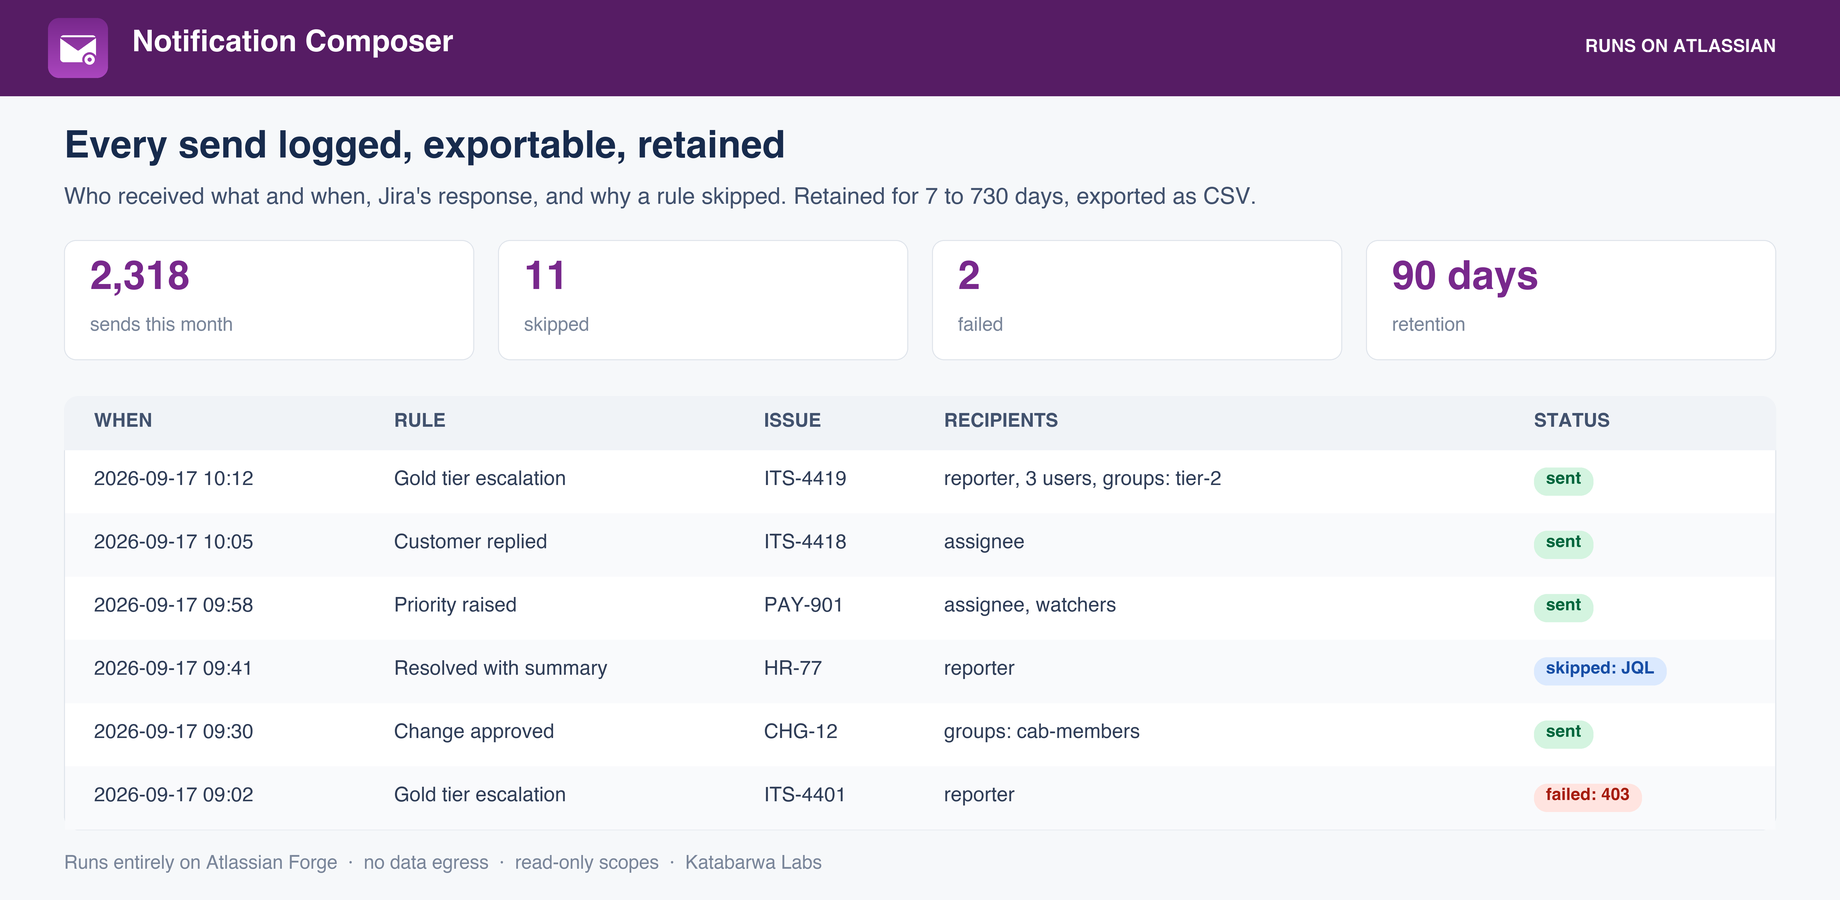
Task: Click the skipped: JQL status badge
Action: [1600, 669]
